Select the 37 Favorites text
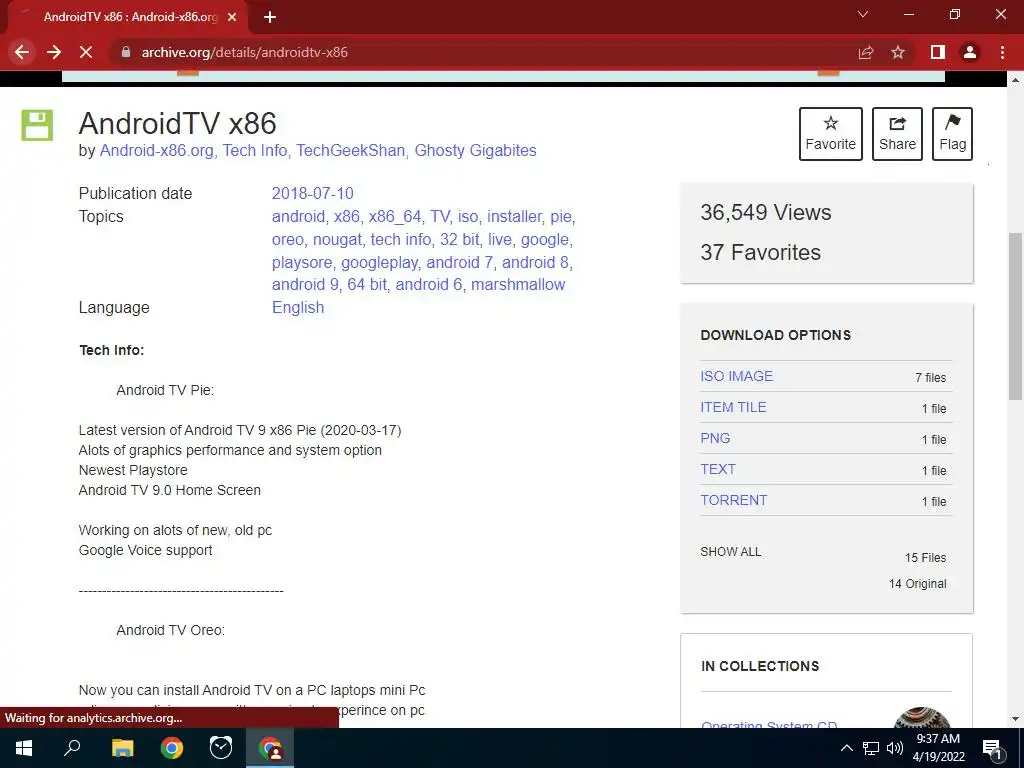This screenshot has height=768, width=1024. pos(760,252)
